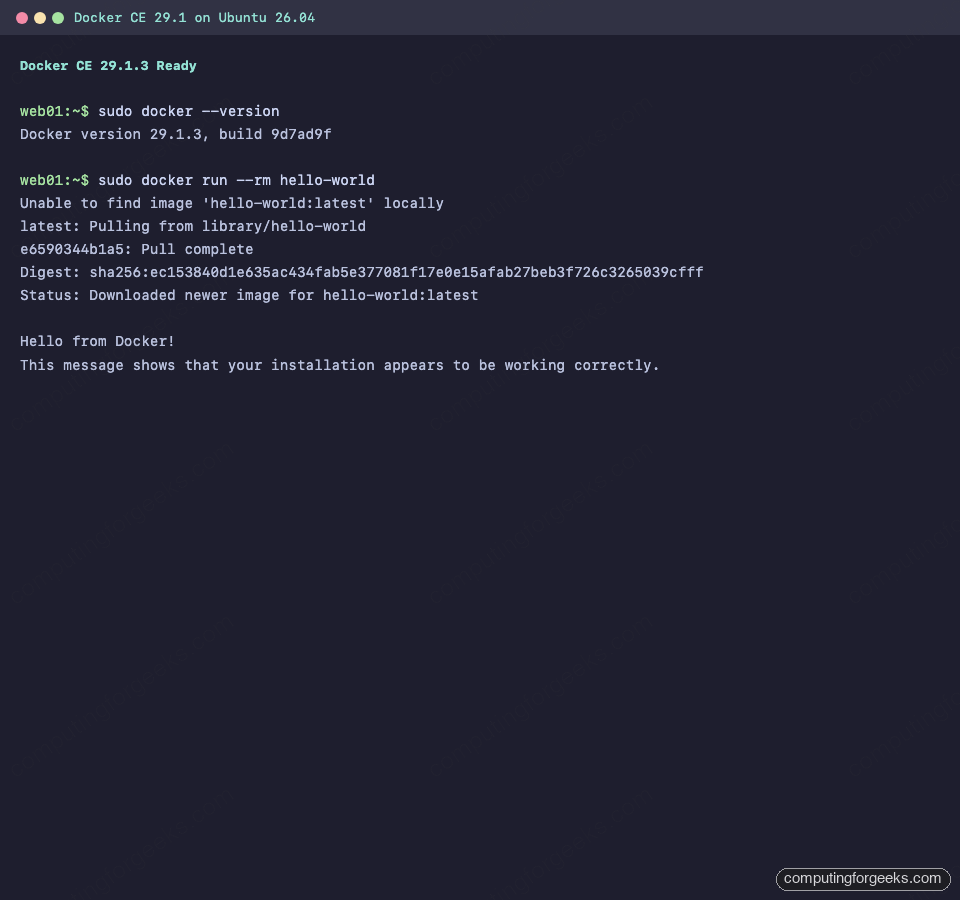Open the computingforgeeks.com link badge

pos(862,879)
